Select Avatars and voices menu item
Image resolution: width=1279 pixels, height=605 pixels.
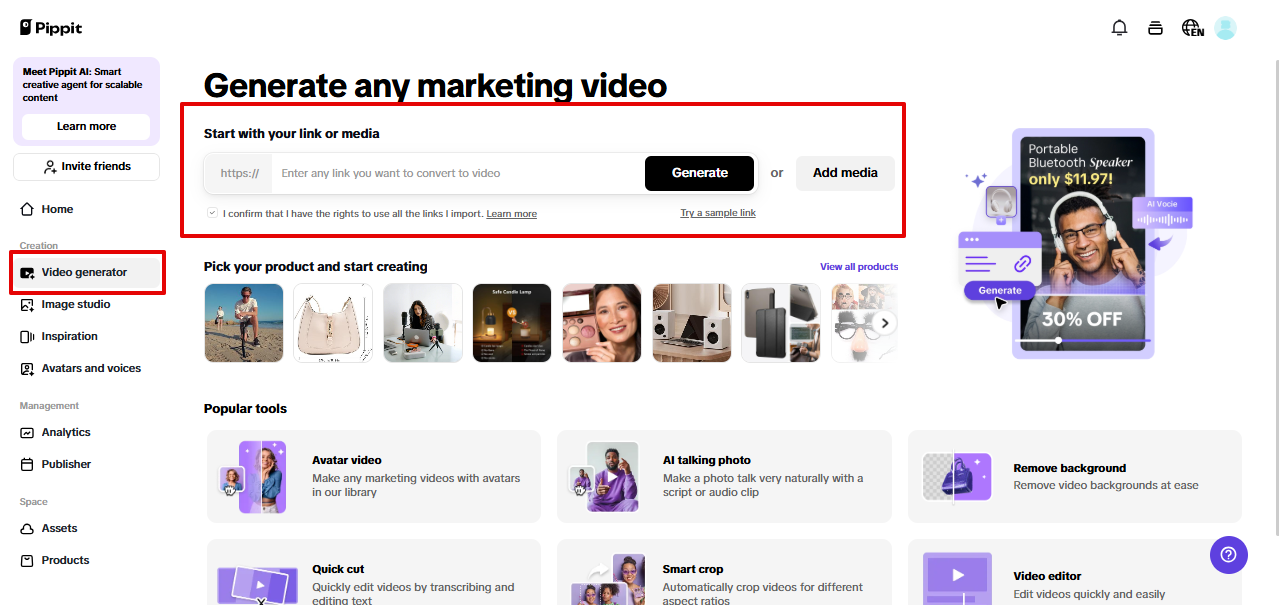[x=91, y=368]
